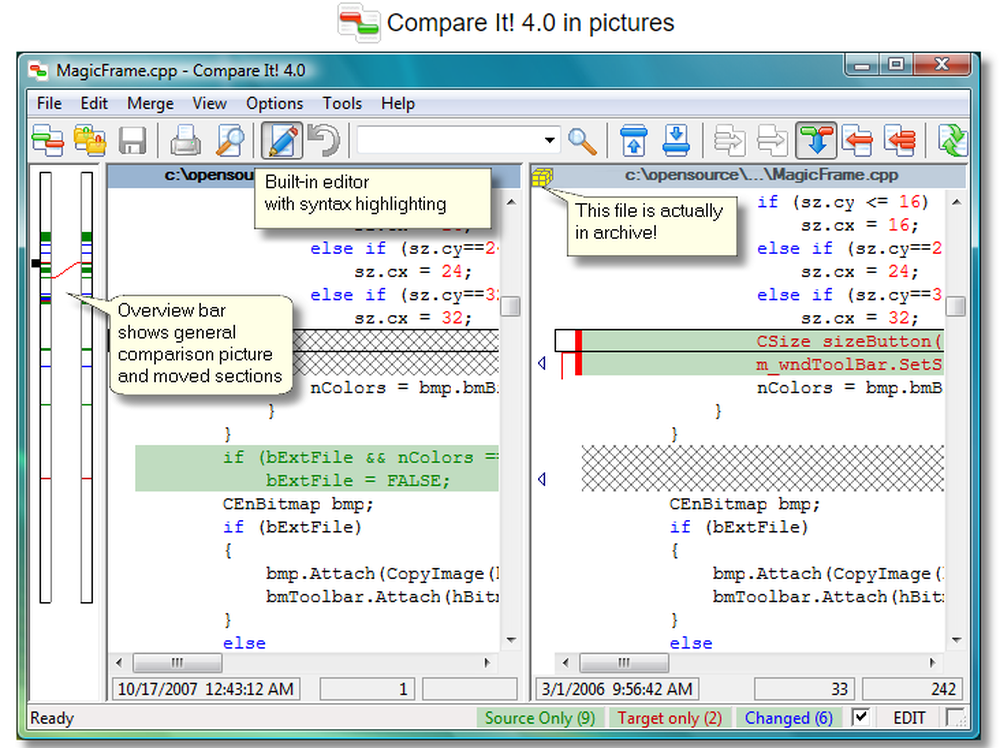The width and height of the screenshot is (1000, 748).
Task: Open the compare files toolbar icon
Action: click(x=48, y=140)
